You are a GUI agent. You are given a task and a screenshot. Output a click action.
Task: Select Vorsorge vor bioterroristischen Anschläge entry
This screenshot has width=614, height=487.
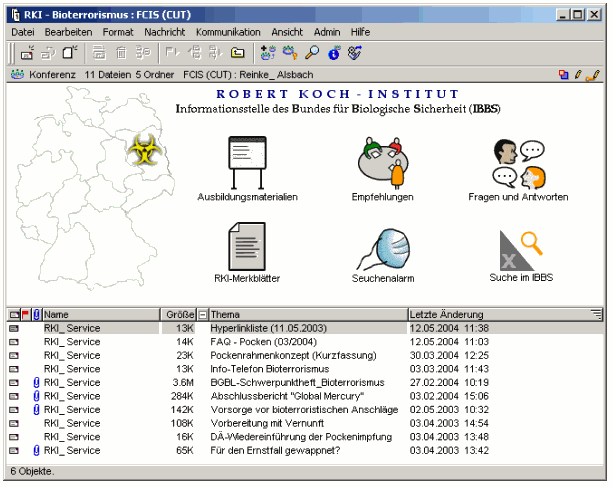pyautogui.click(x=304, y=410)
